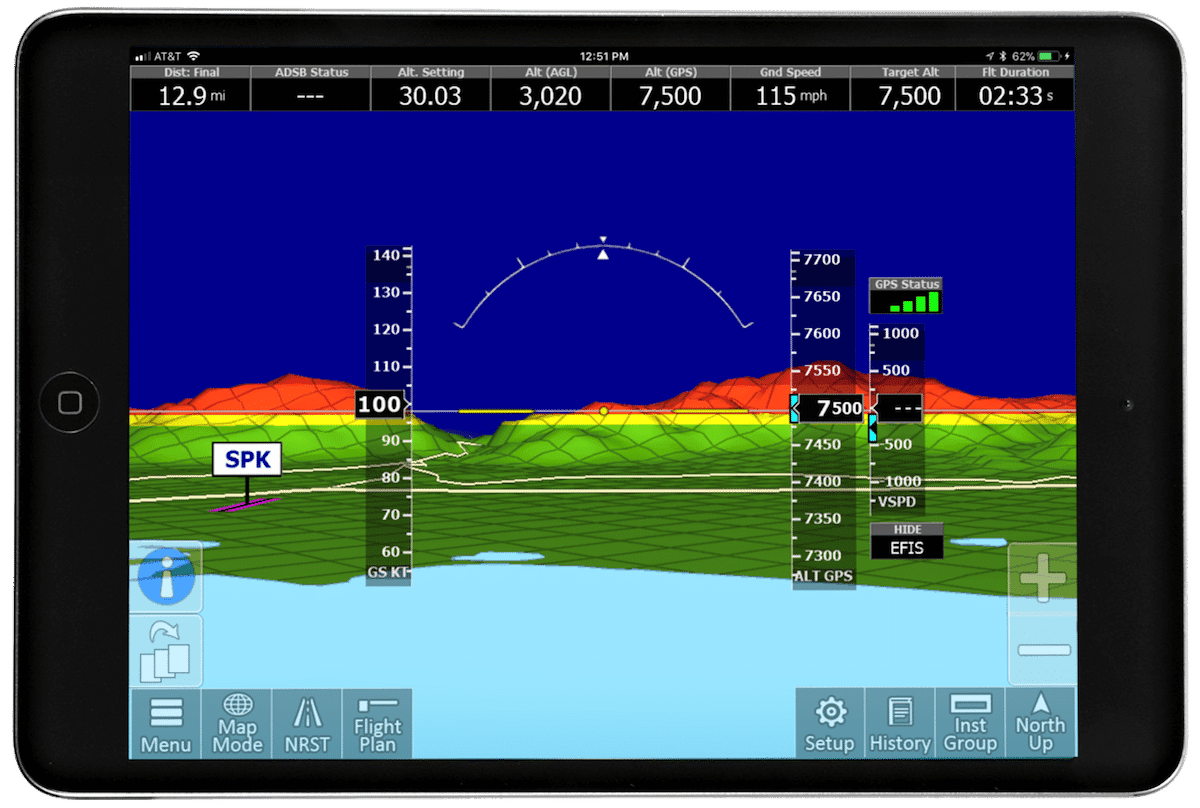Tap the vertical speed indicator readout
This screenshot has height=808, width=1200.
coord(898,408)
